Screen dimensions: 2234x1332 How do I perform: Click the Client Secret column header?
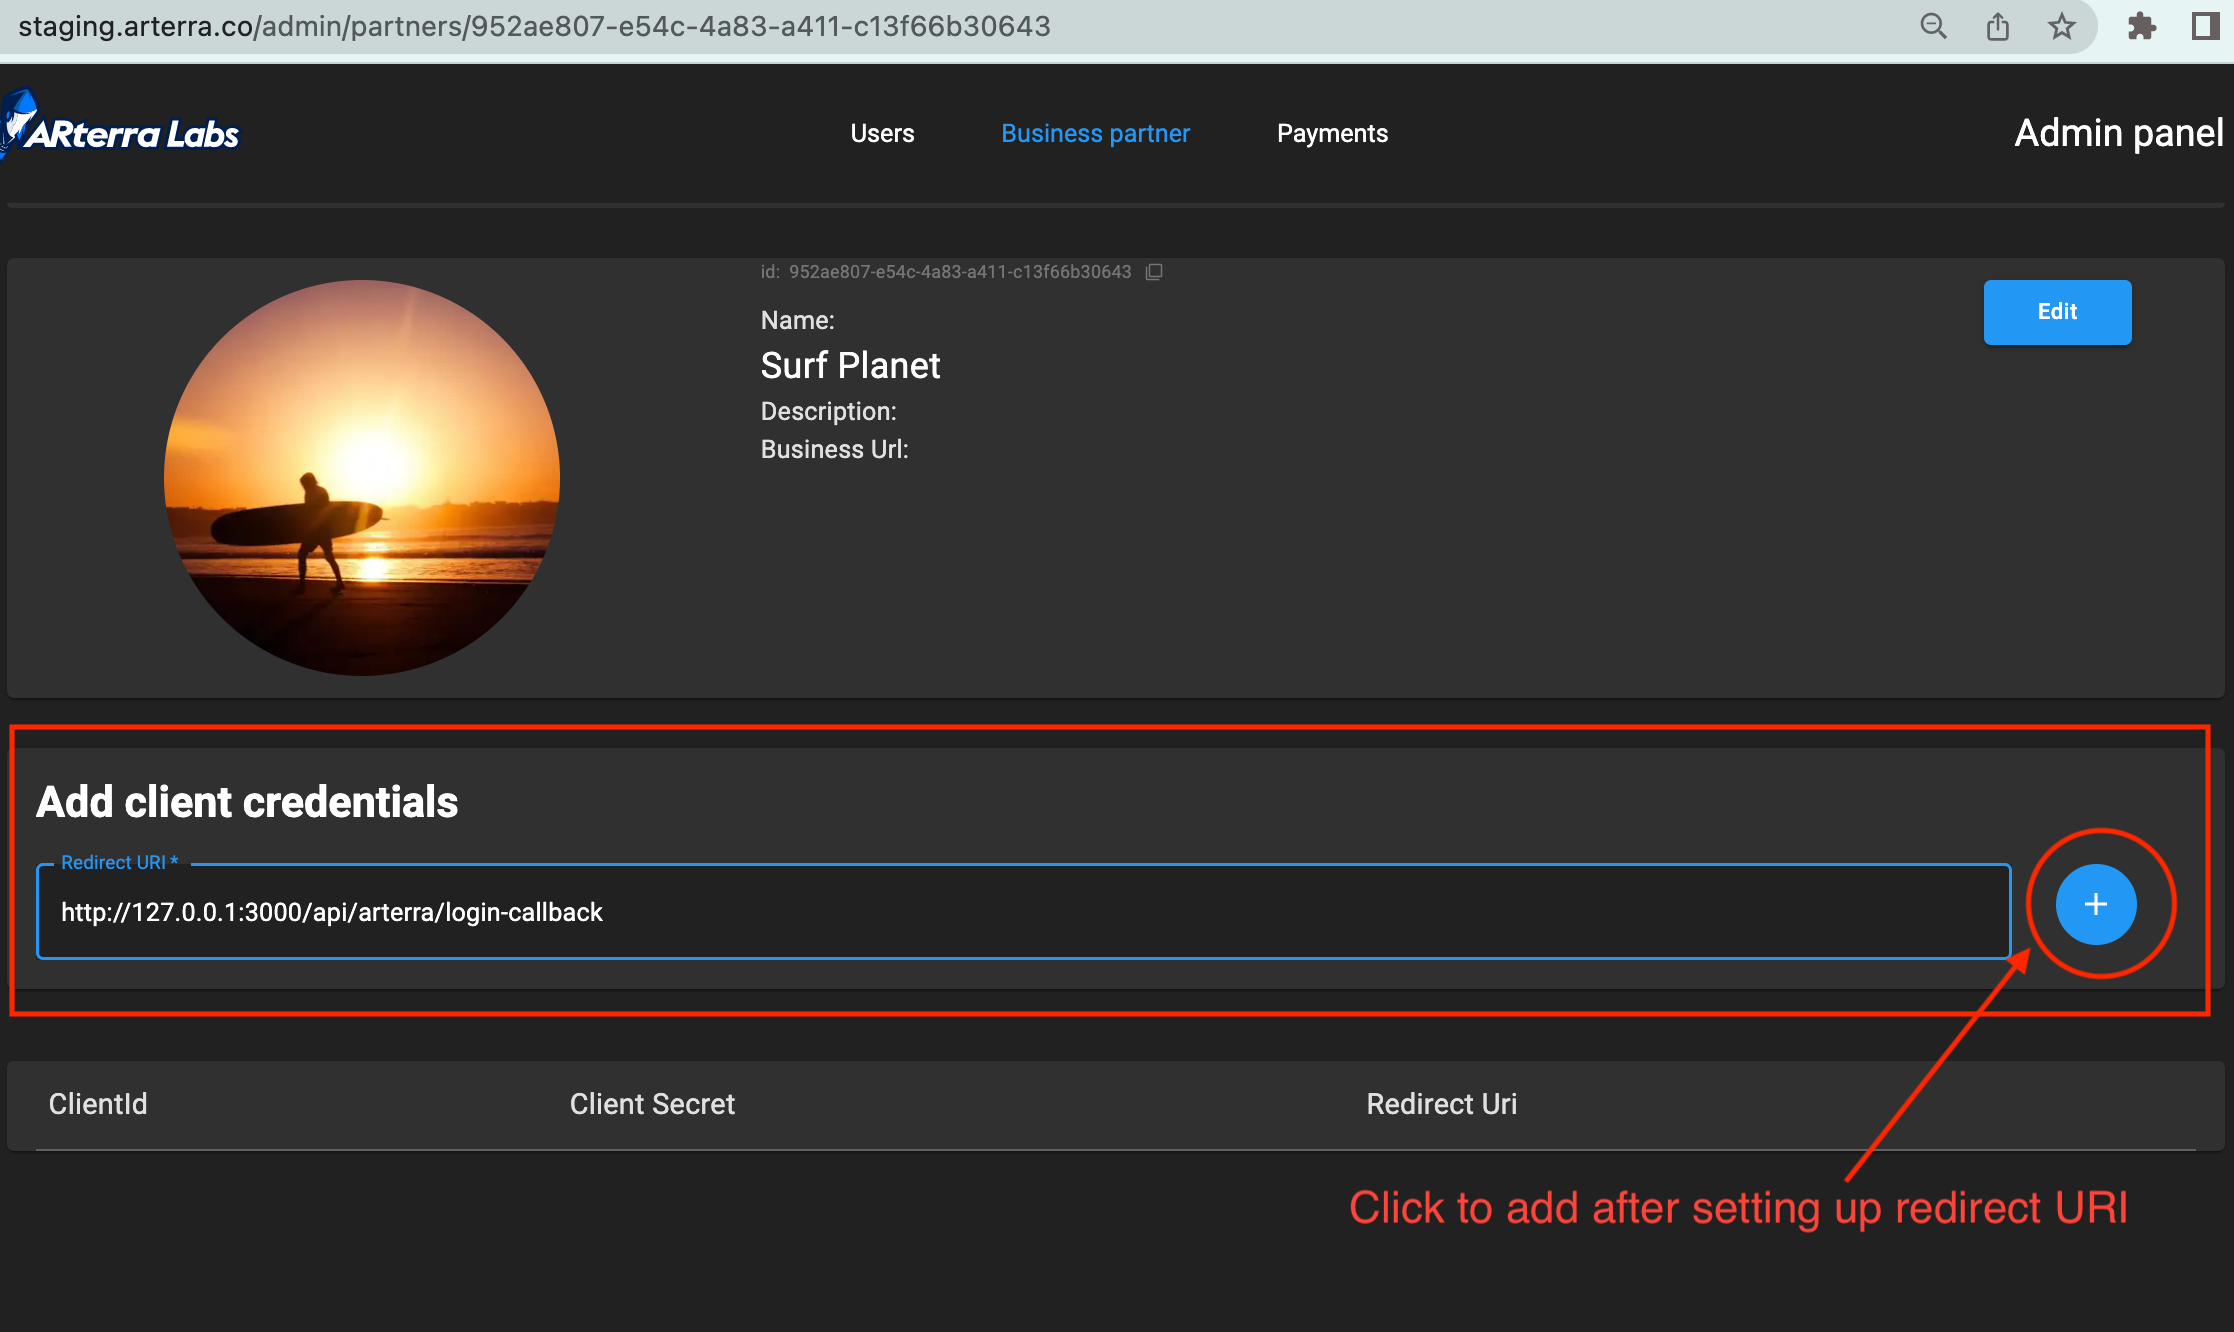coord(651,1104)
